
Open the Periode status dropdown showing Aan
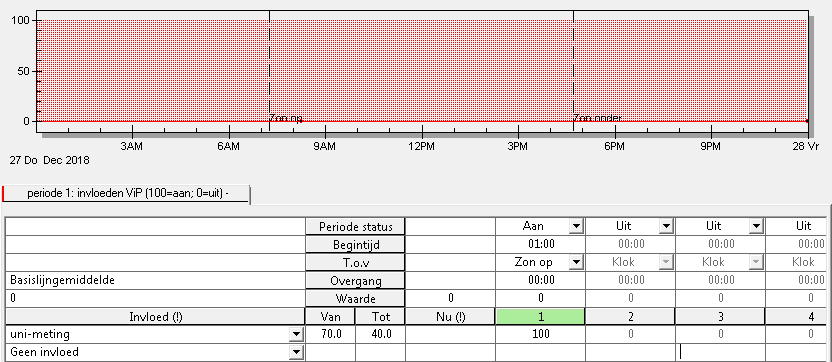tap(576, 227)
